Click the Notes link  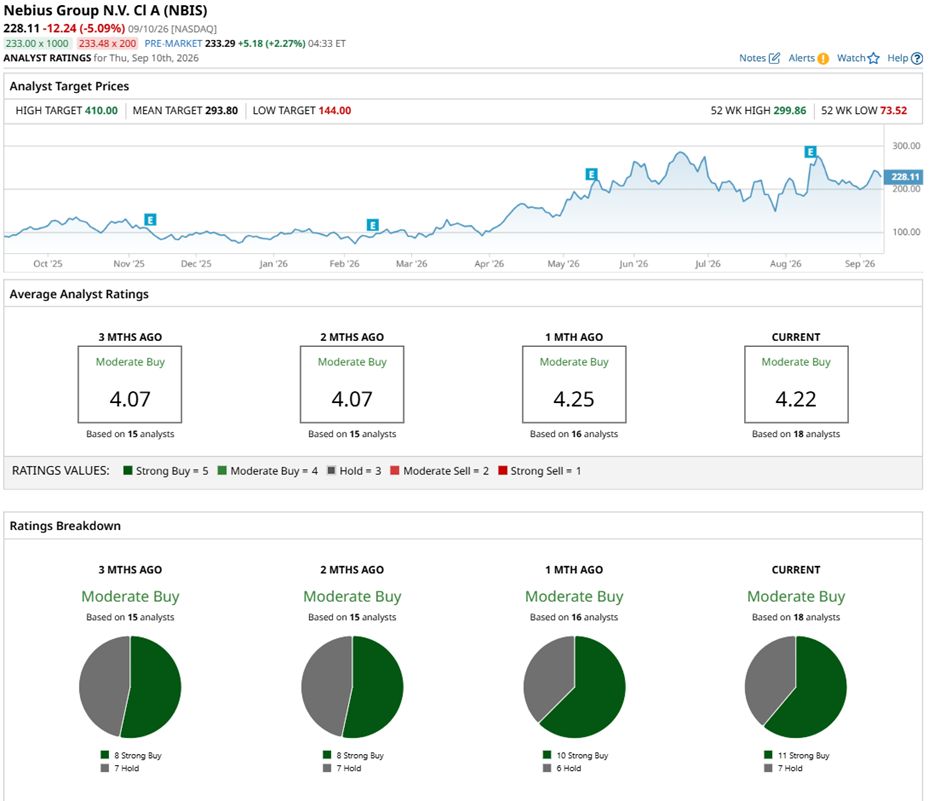click(752, 58)
